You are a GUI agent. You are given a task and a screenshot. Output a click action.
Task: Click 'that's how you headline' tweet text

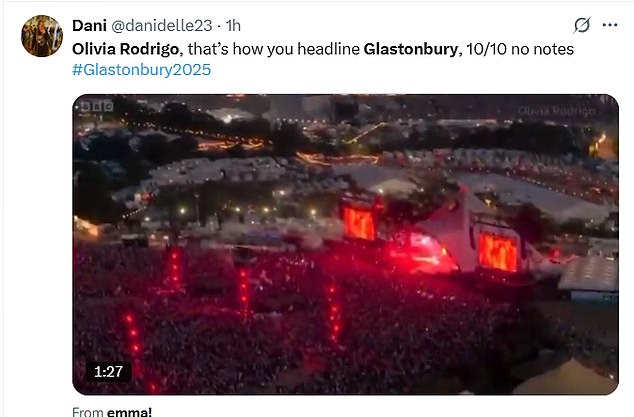pyautogui.click(x=274, y=49)
